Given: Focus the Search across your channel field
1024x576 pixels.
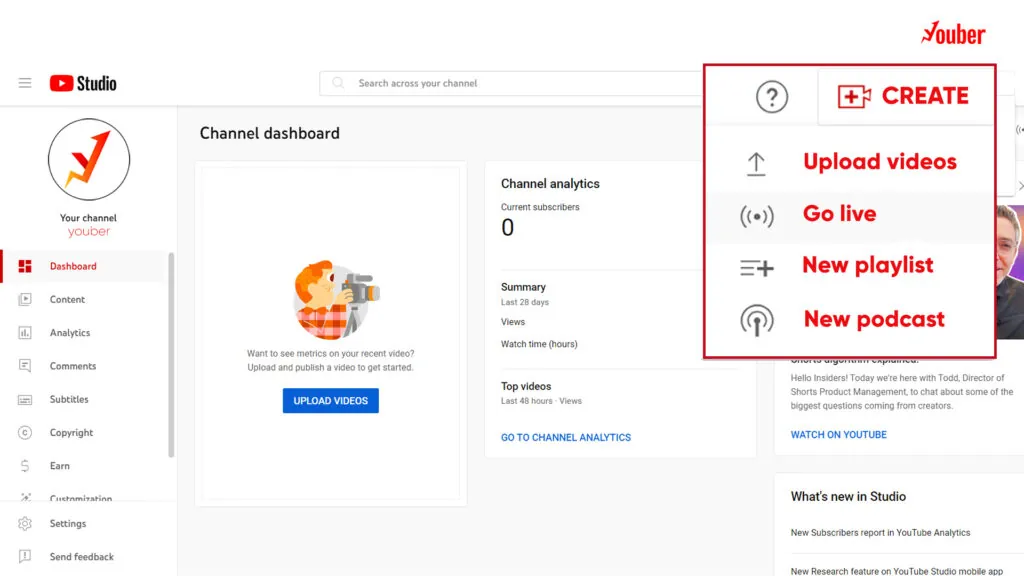Looking at the screenshot, I should click(x=511, y=83).
